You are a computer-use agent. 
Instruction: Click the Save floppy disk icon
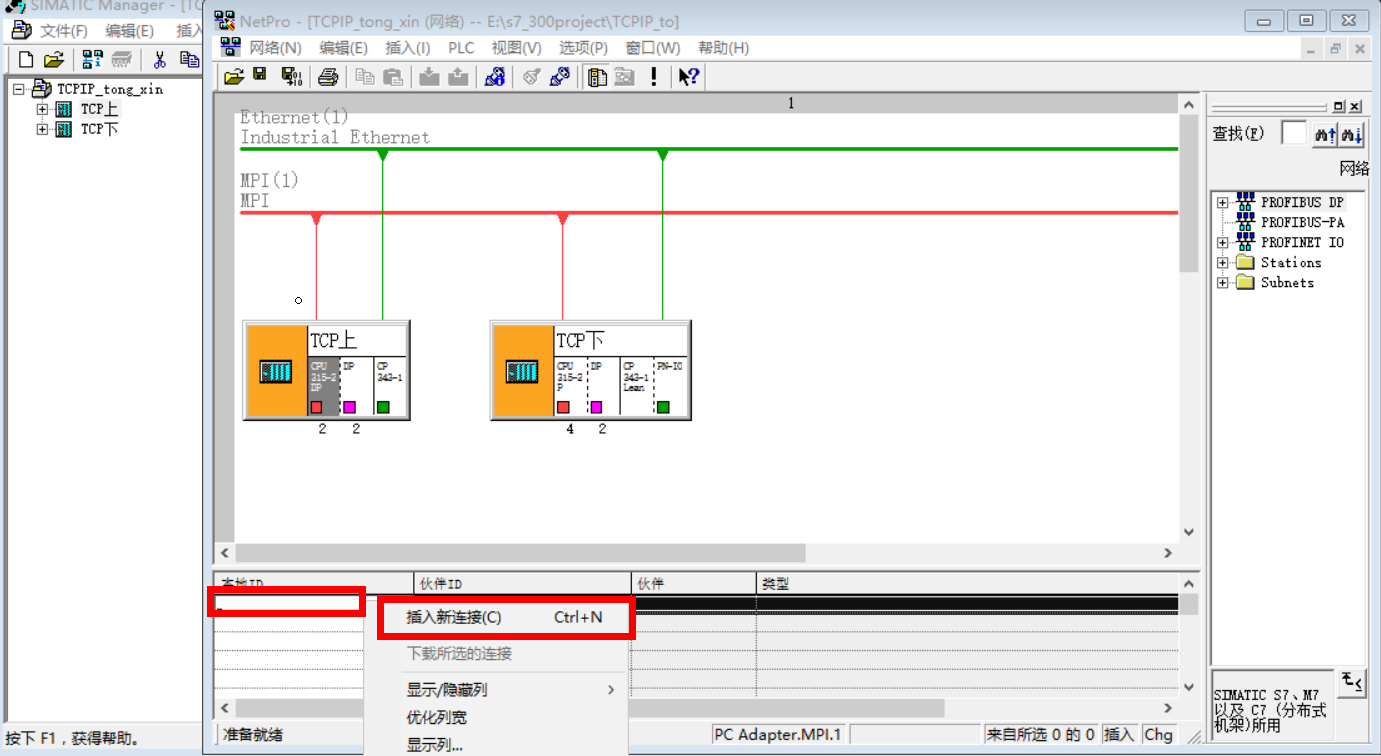(x=260, y=76)
